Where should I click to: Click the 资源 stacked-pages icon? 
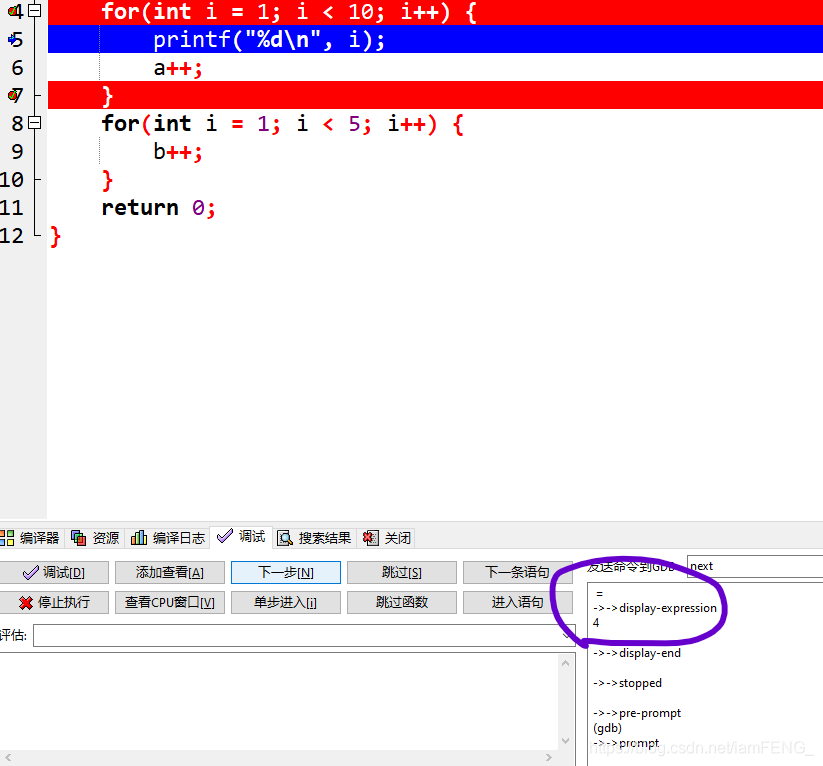[x=79, y=538]
